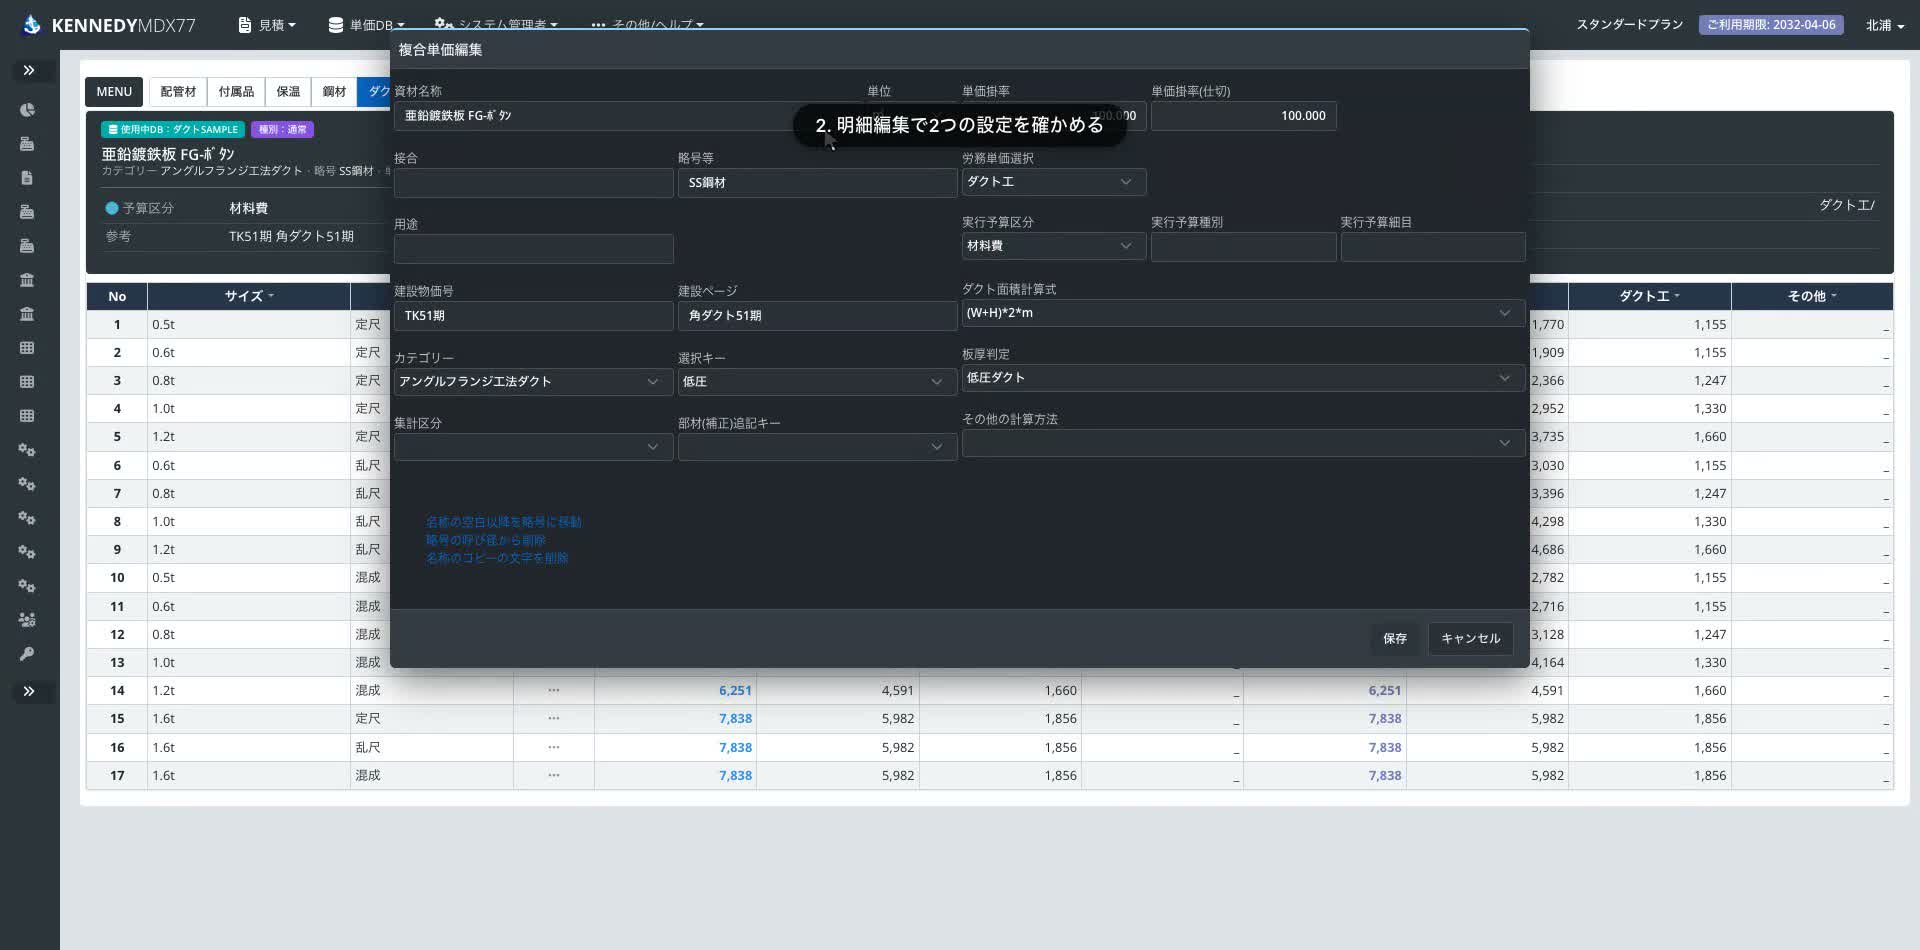The height and width of the screenshot is (950, 1920).
Task: Open the 板厚判定 dropdown showing 低圧ダクト
Action: 1243,378
